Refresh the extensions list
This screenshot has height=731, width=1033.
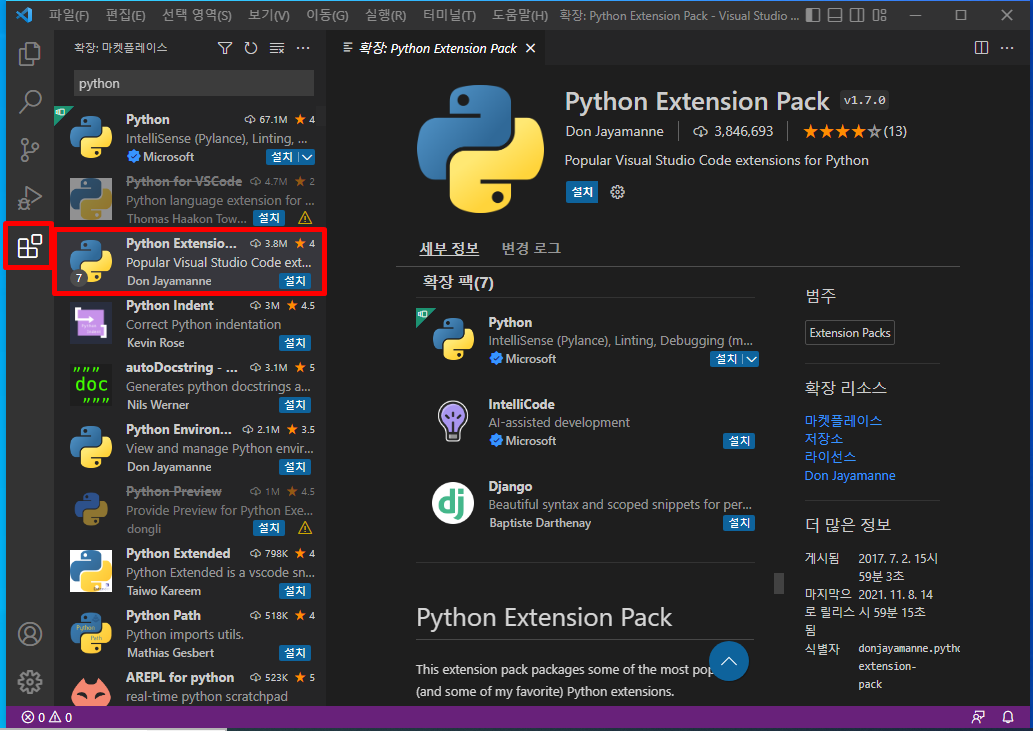click(x=251, y=48)
